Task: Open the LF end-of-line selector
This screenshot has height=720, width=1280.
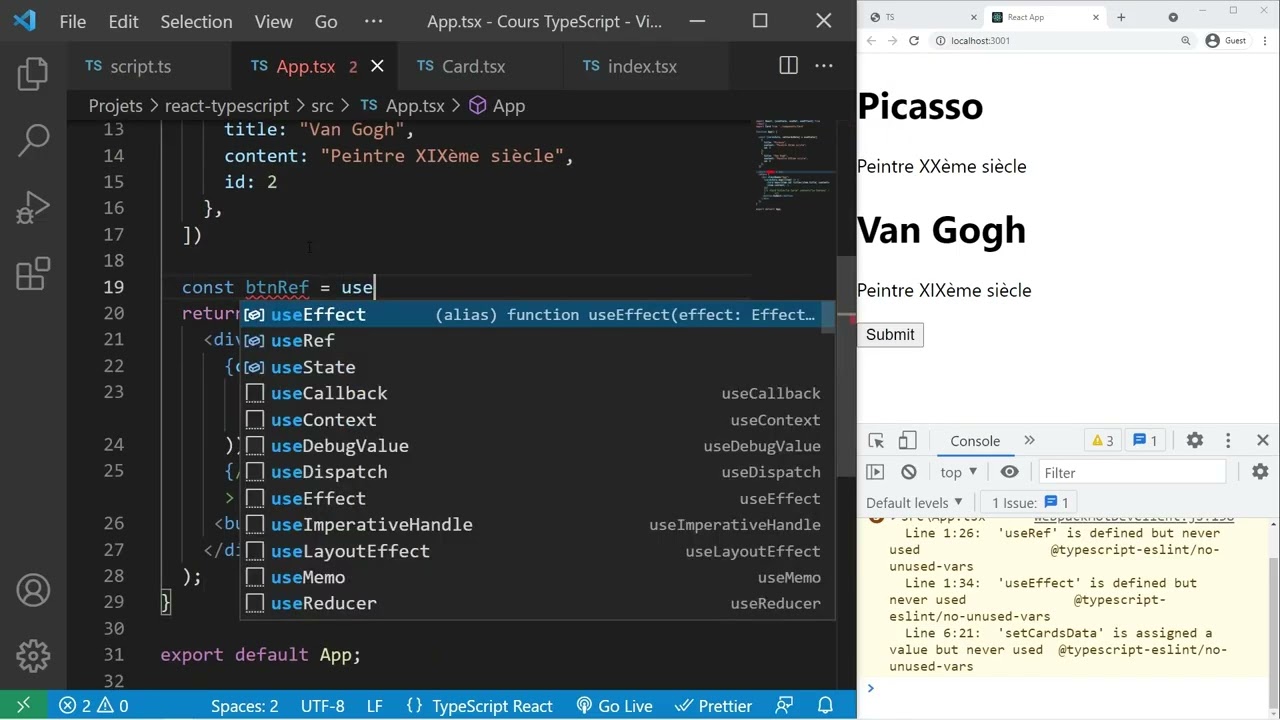Action: click(375, 705)
